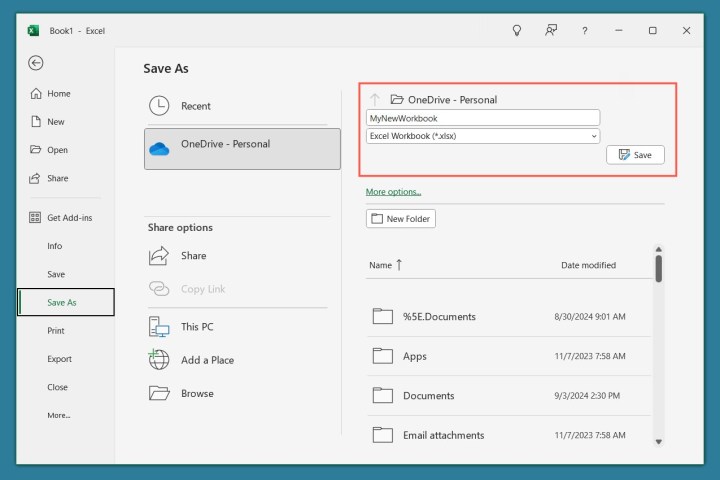Click the OneDrive cloud icon

point(159,148)
